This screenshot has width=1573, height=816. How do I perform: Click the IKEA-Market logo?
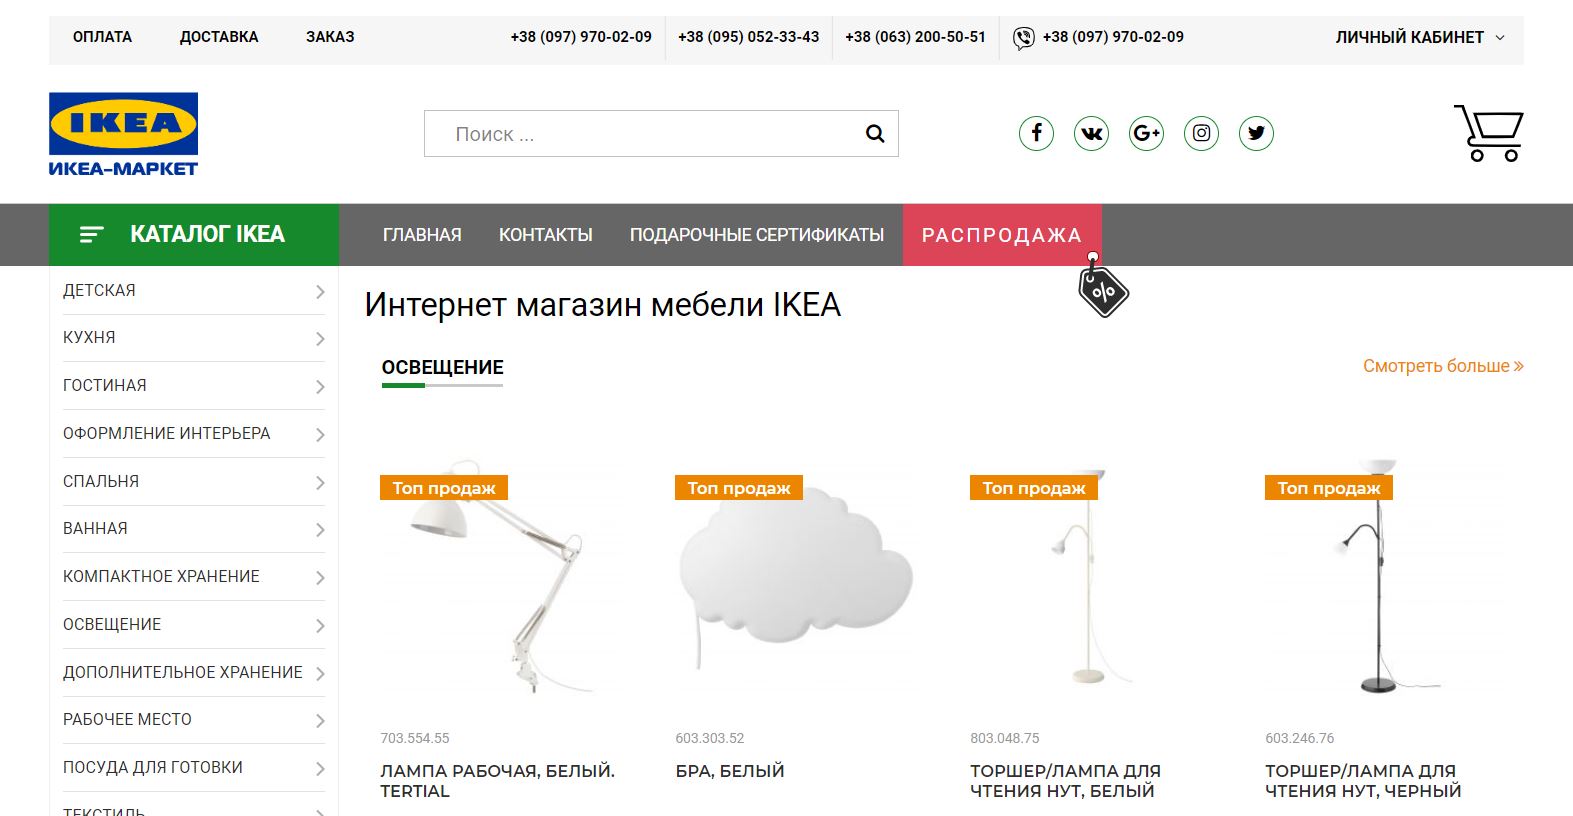click(123, 134)
